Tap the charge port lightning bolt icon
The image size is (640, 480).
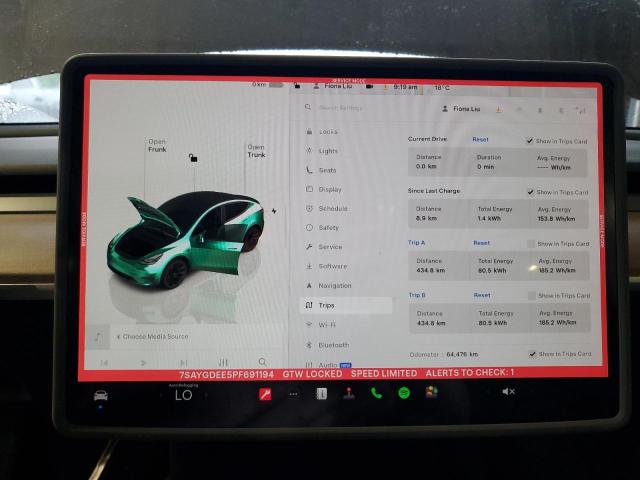274,211
